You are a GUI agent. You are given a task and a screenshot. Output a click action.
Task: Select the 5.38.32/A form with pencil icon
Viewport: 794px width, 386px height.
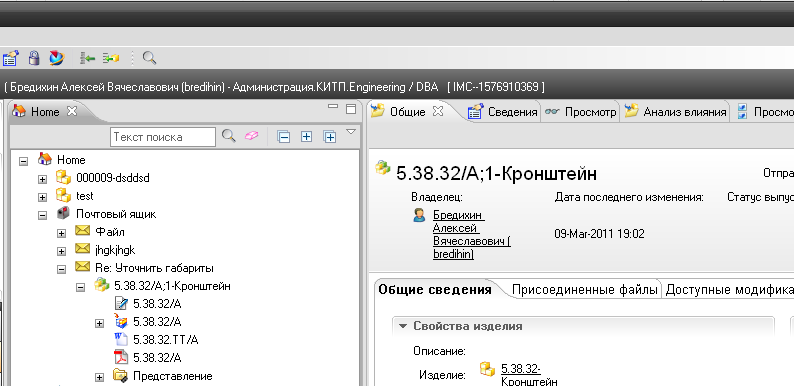click(x=157, y=304)
